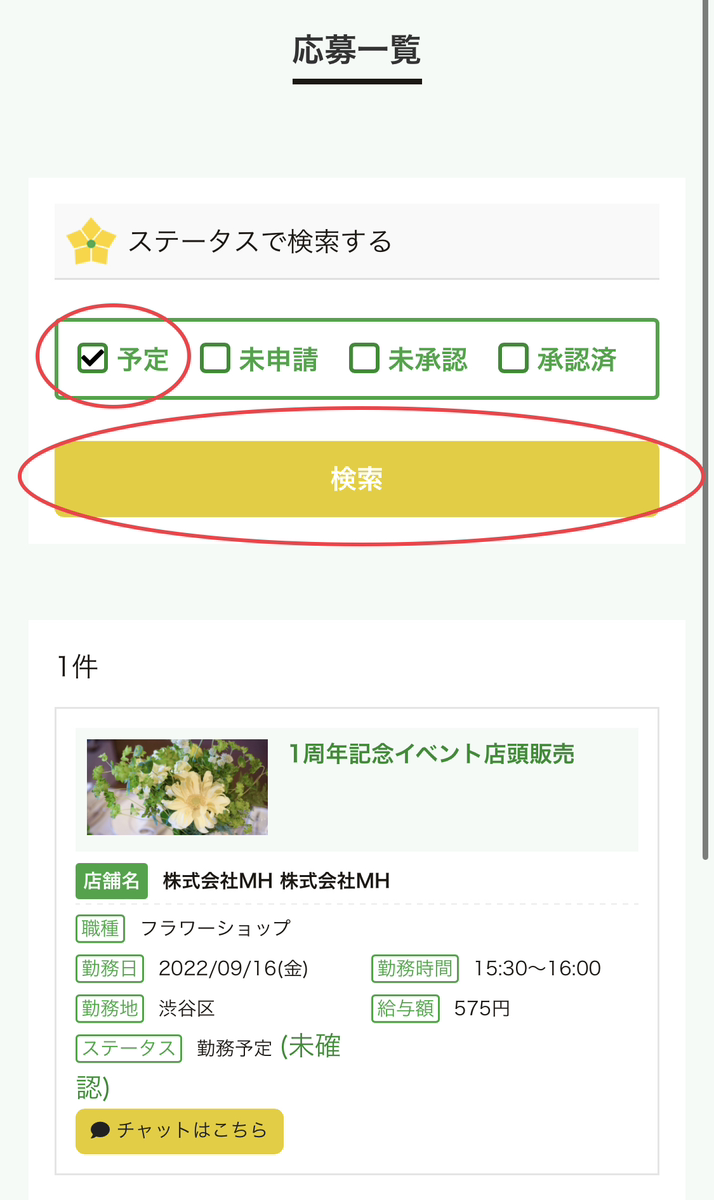The width and height of the screenshot is (714, 1200).
Task: Click the チャットはこちら chat button
Action: pyautogui.click(x=179, y=1131)
